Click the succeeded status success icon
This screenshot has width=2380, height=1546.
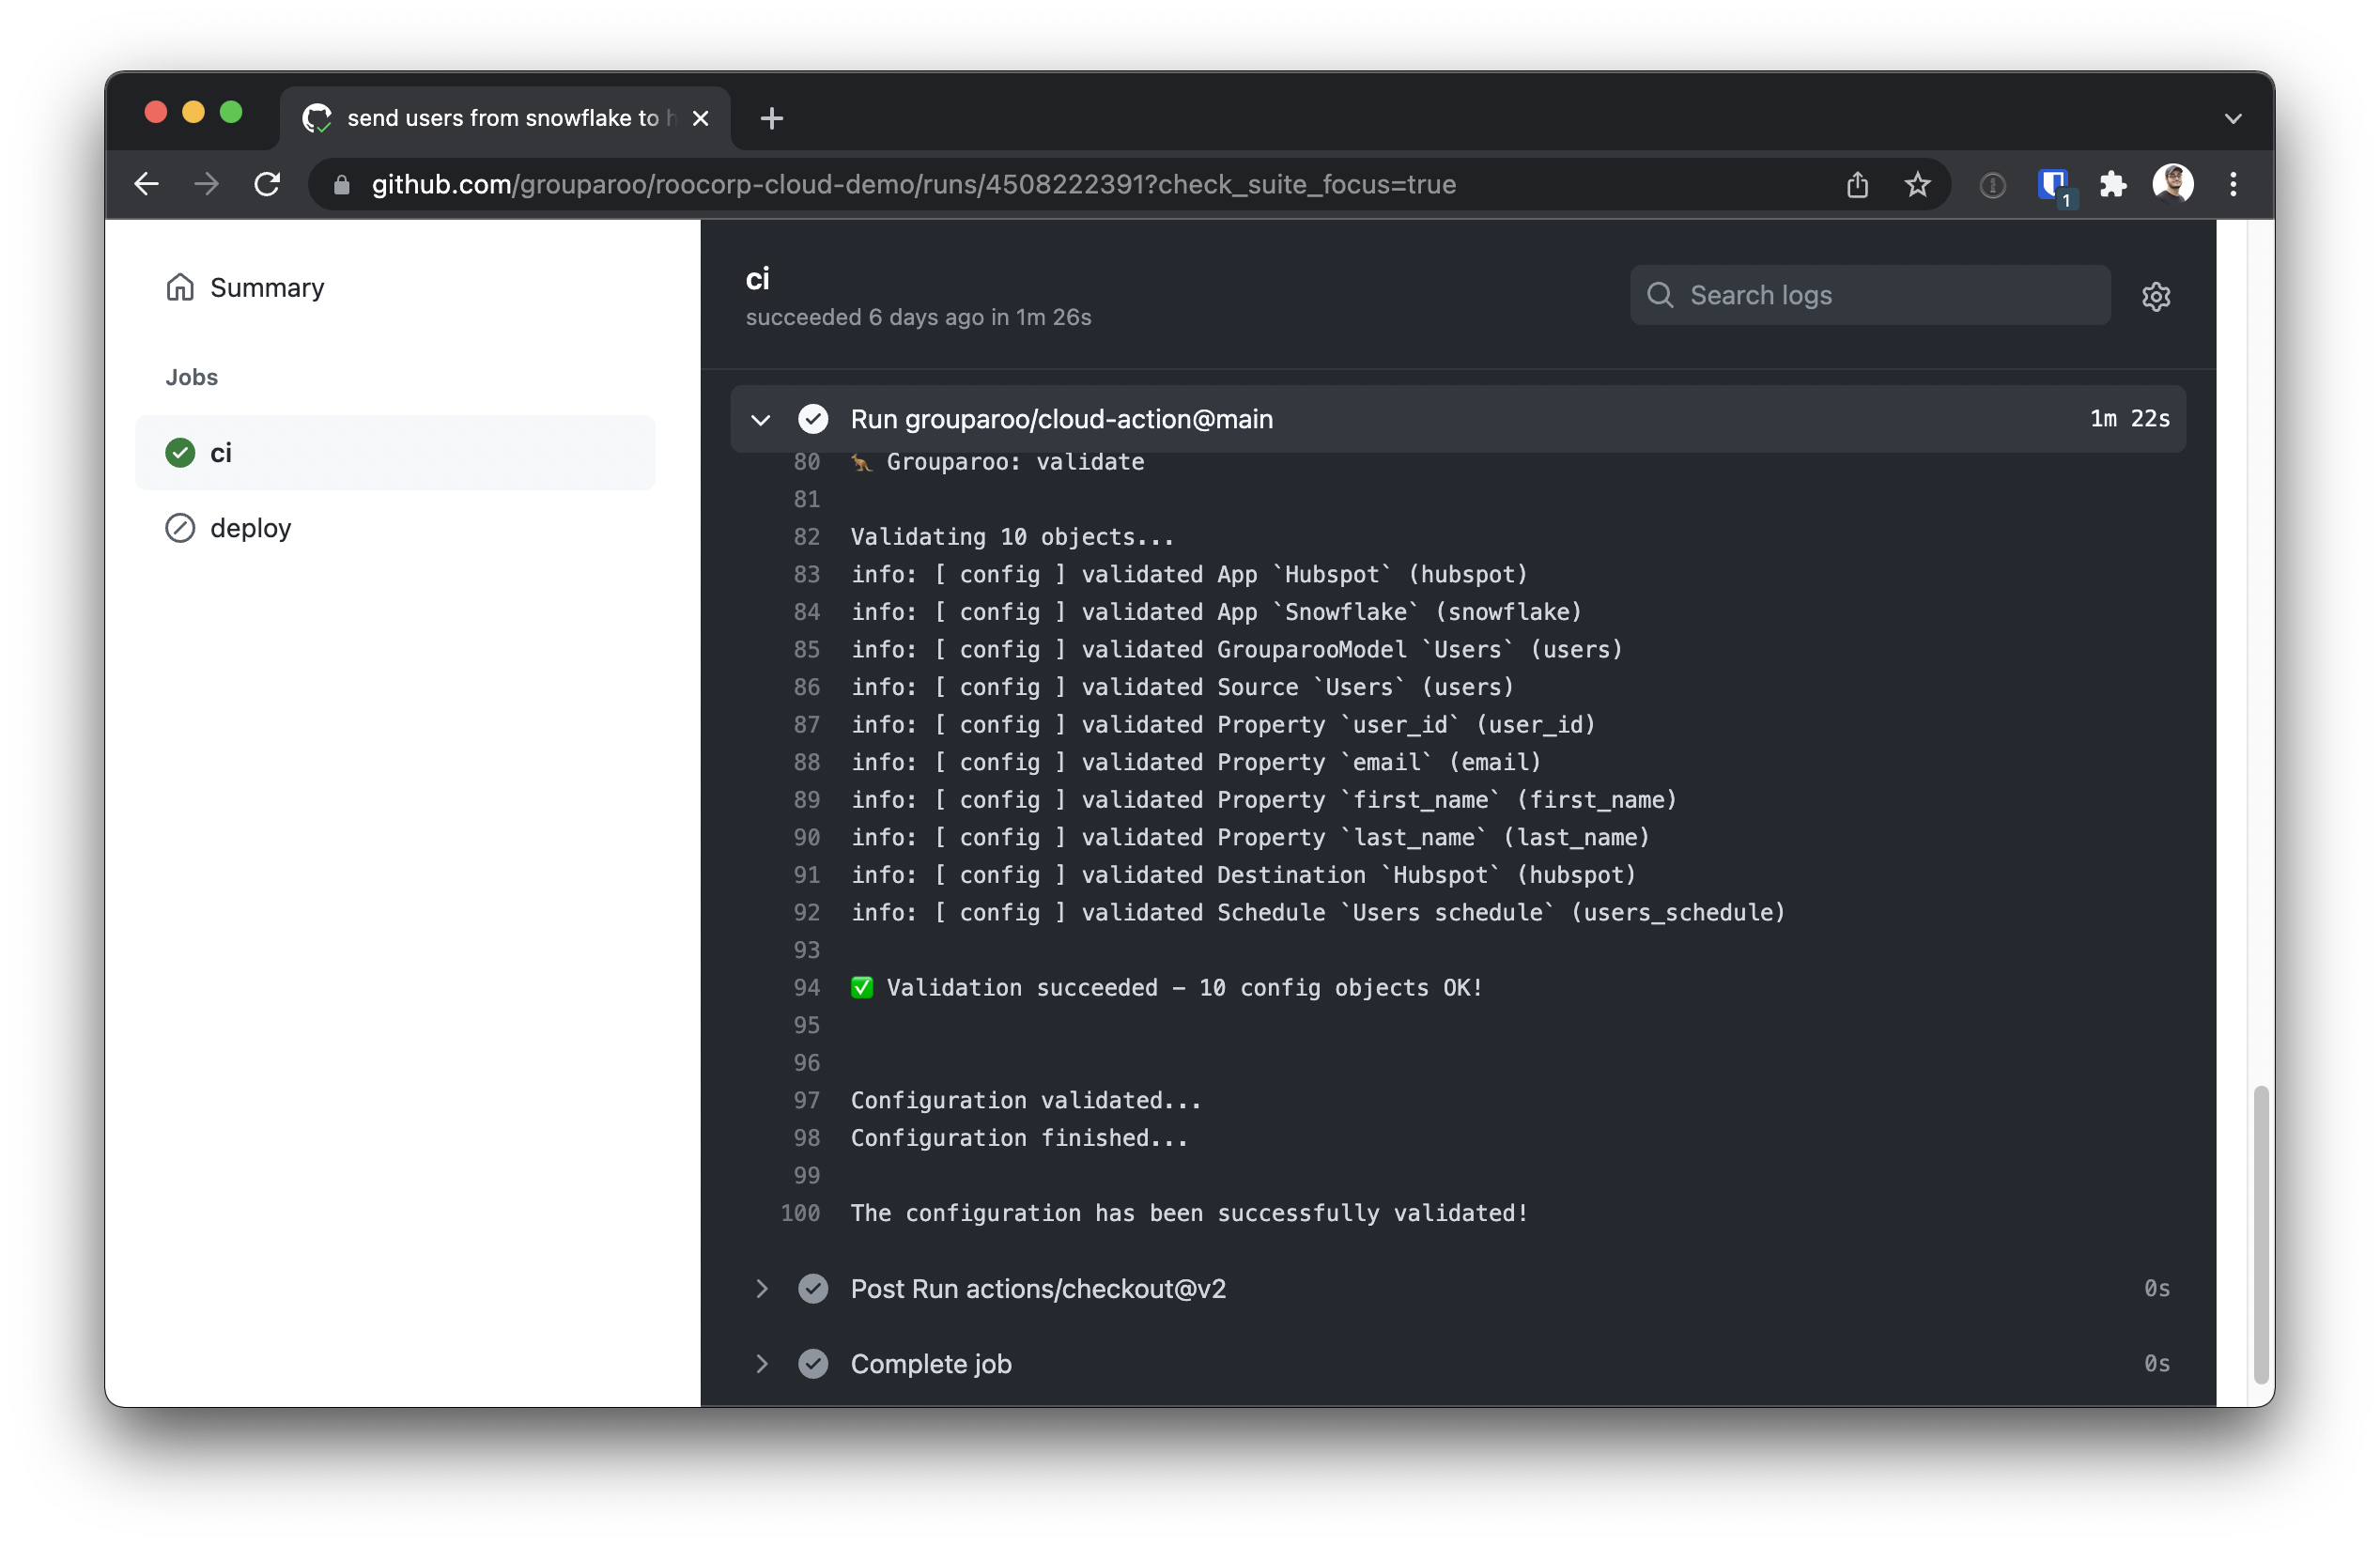tap(180, 451)
